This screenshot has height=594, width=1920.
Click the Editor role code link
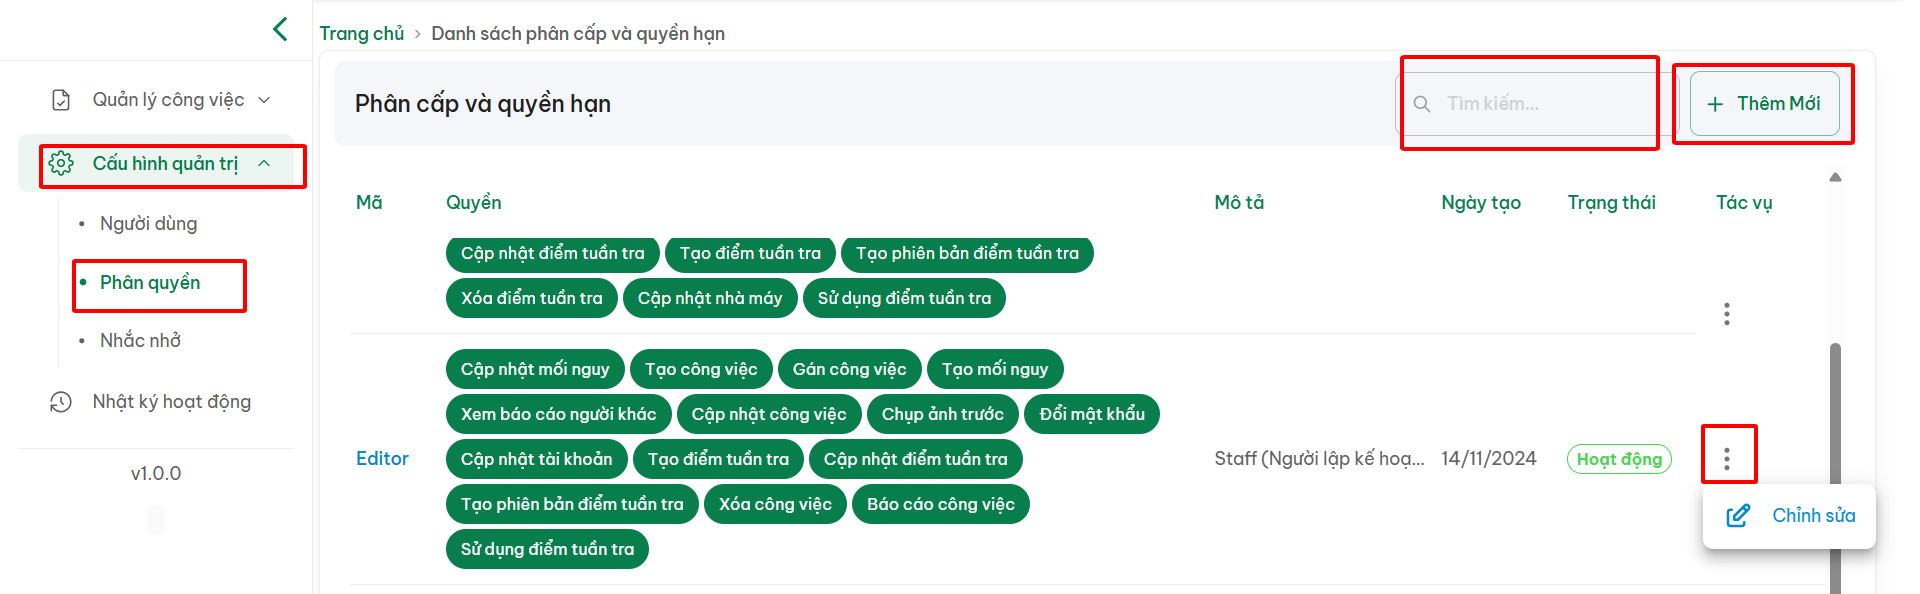(x=382, y=459)
